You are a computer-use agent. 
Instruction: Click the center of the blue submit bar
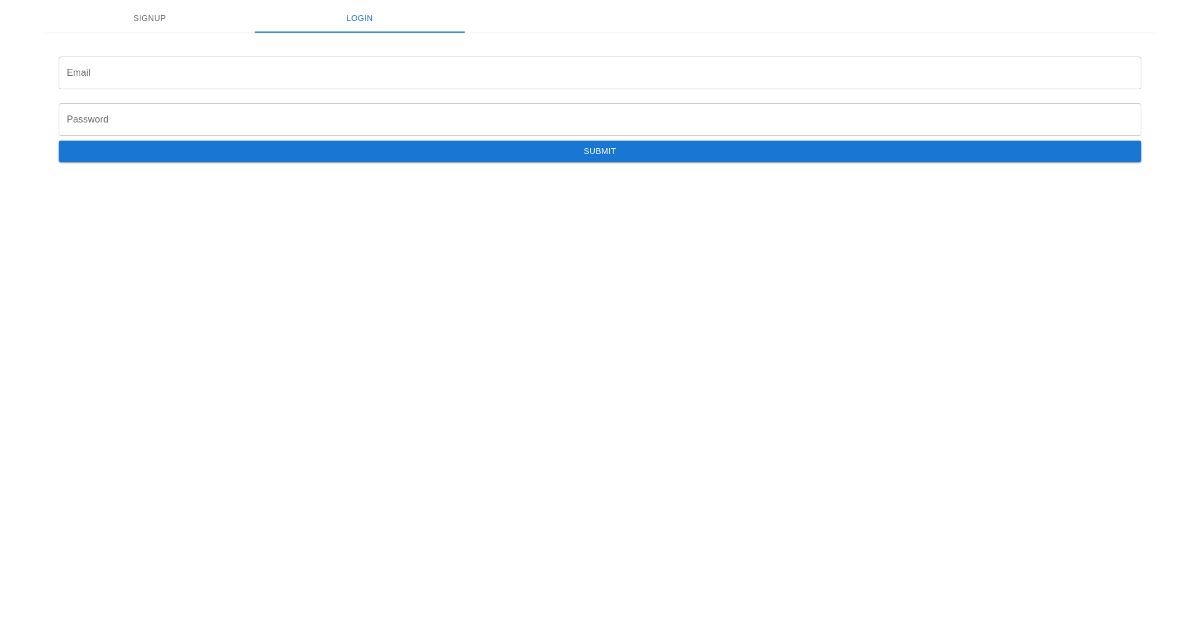tap(599, 151)
